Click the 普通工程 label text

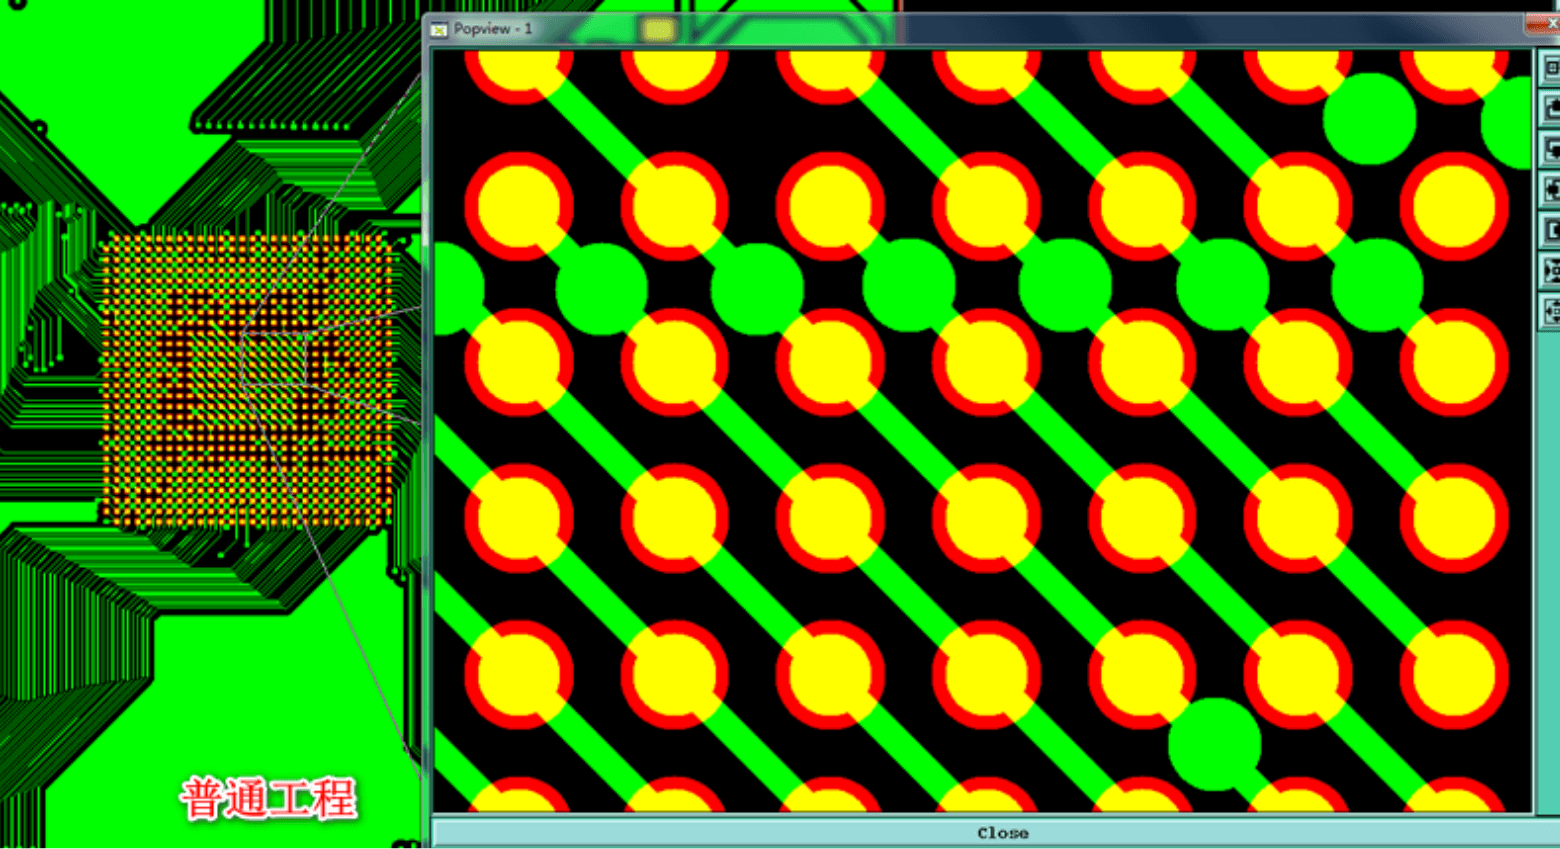coord(268,799)
